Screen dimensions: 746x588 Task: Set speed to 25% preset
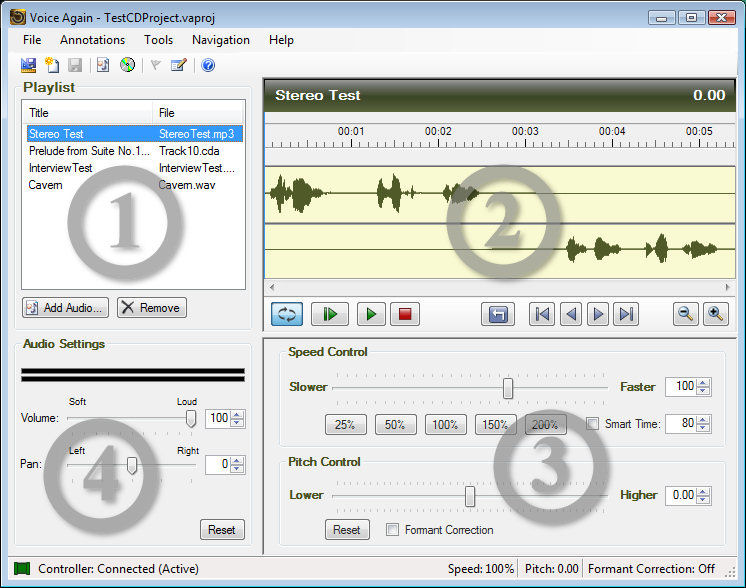(x=345, y=424)
